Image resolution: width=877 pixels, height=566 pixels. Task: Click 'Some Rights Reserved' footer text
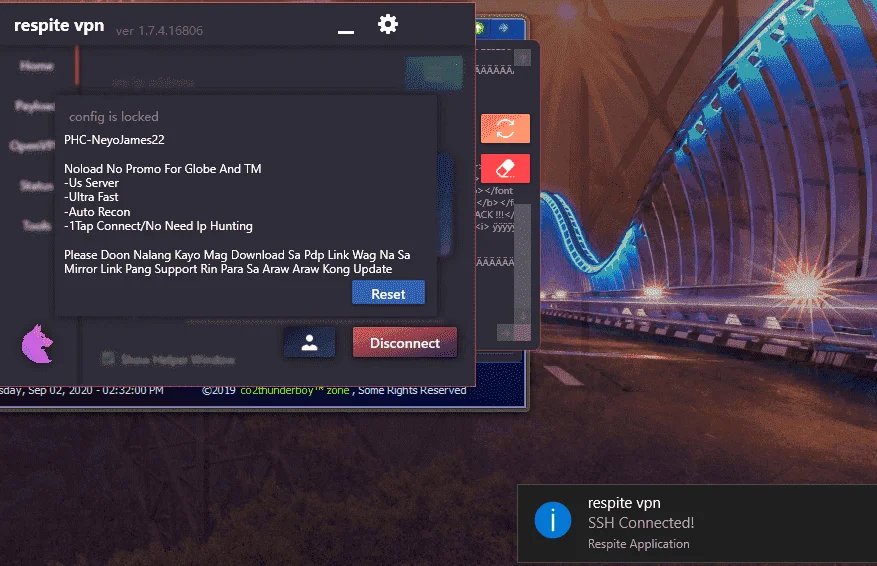click(412, 390)
